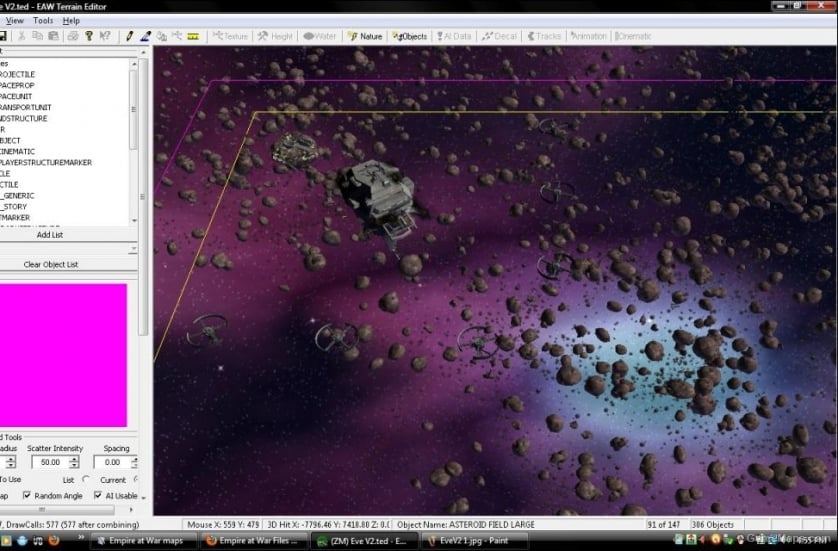Select PLAYERSTRUCTUREMARKER category in list
Viewport: 838px width, 551px height.
click(46, 162)
